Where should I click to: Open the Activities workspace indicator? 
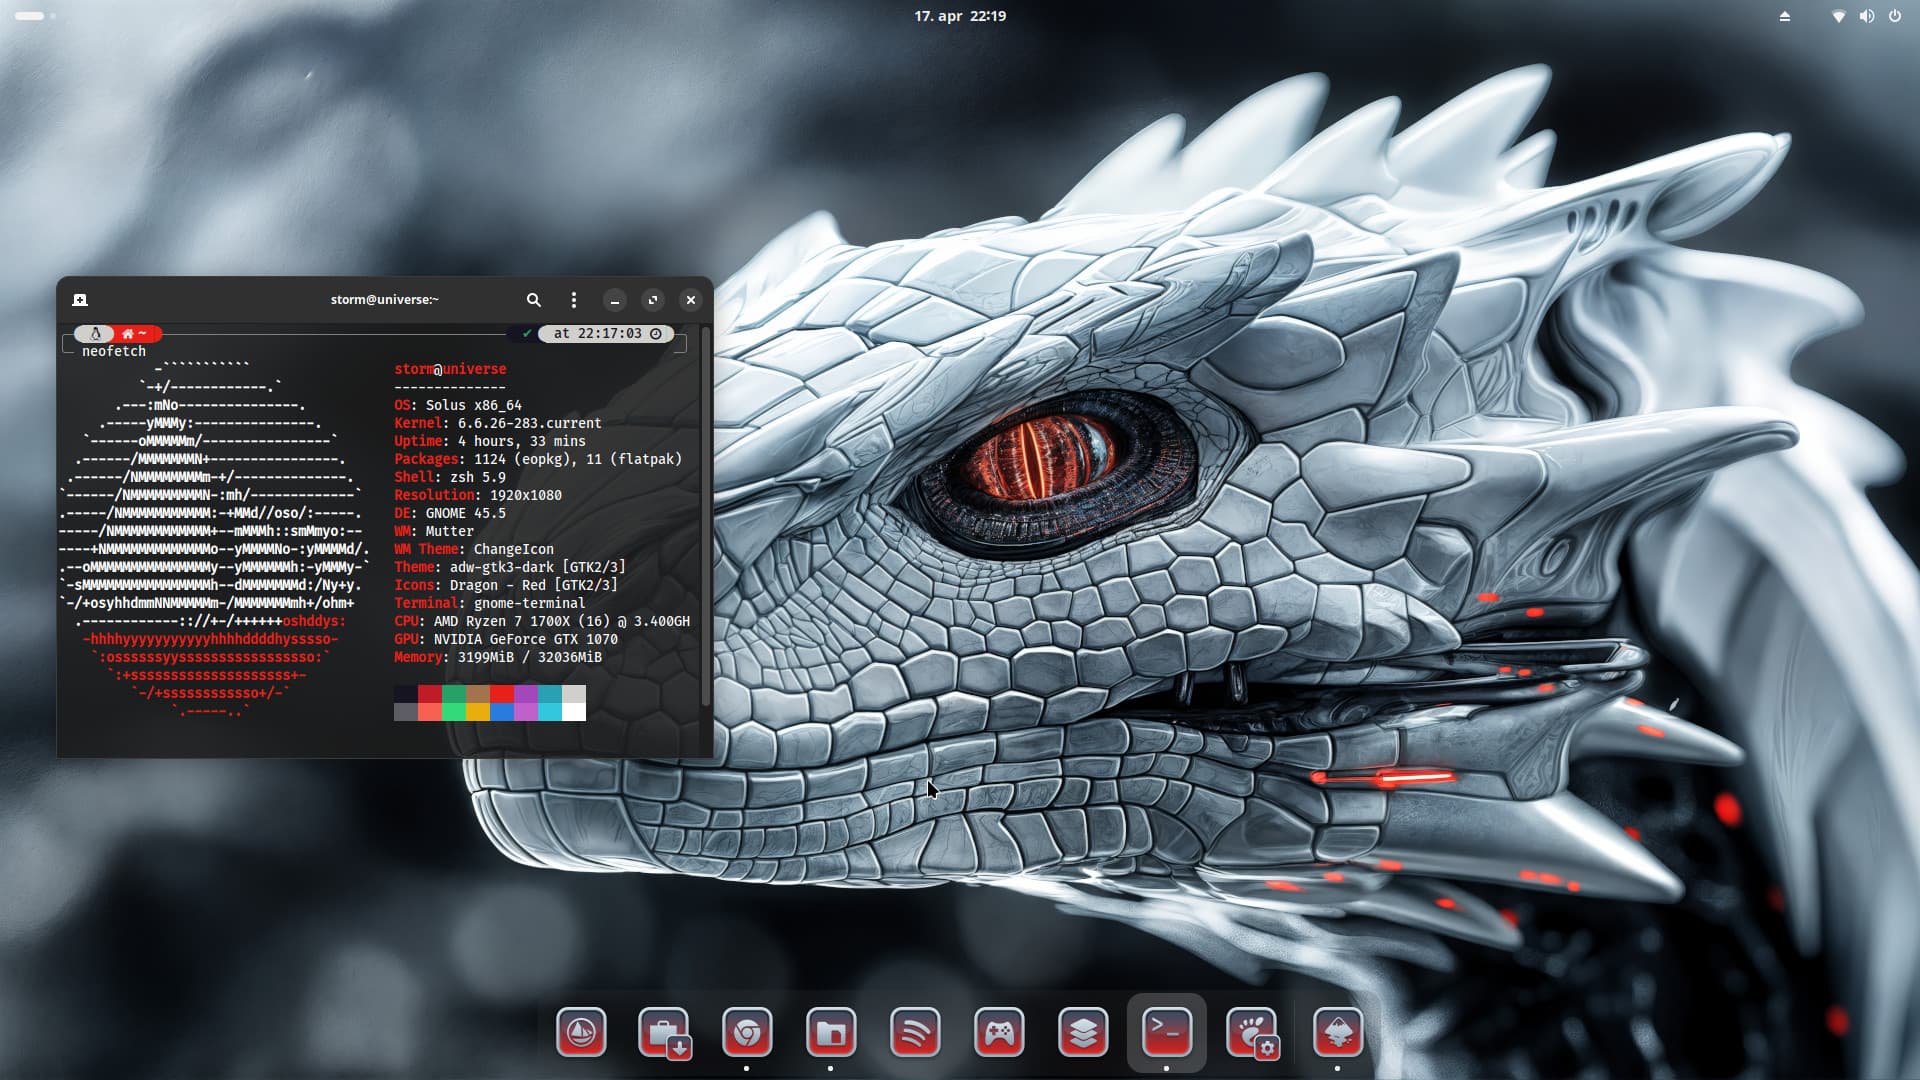pos(35,16)
